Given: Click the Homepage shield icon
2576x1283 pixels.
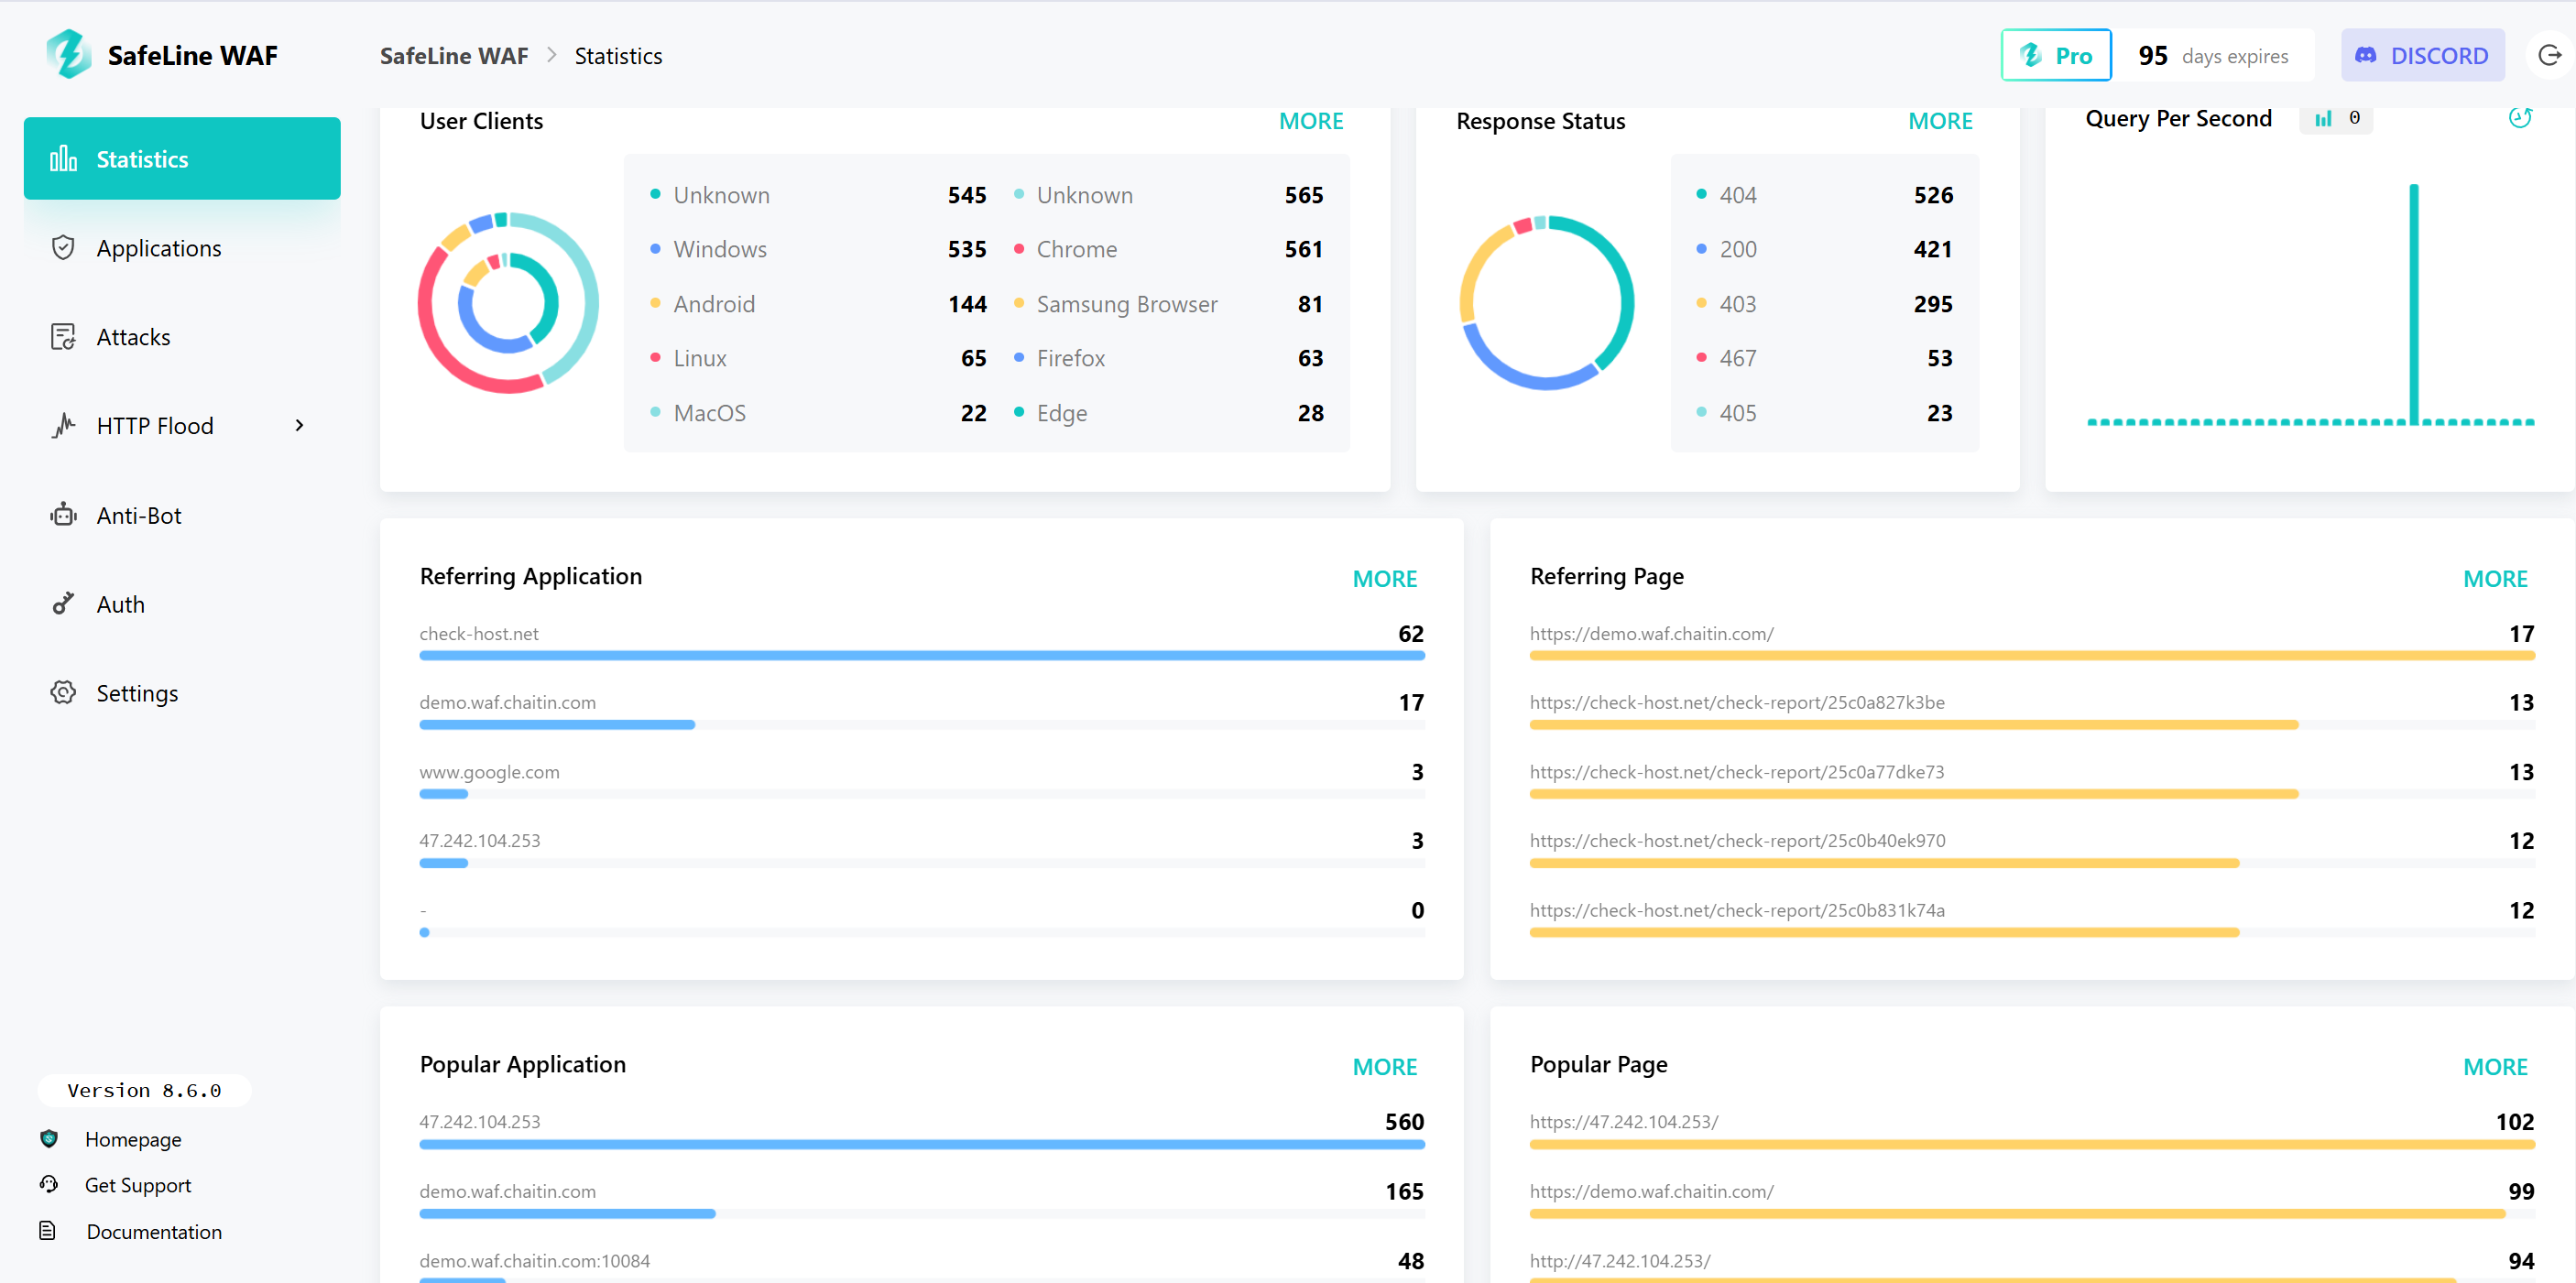Looking at the screenshot, I should pyautogui.click(x=48, y=1138).
